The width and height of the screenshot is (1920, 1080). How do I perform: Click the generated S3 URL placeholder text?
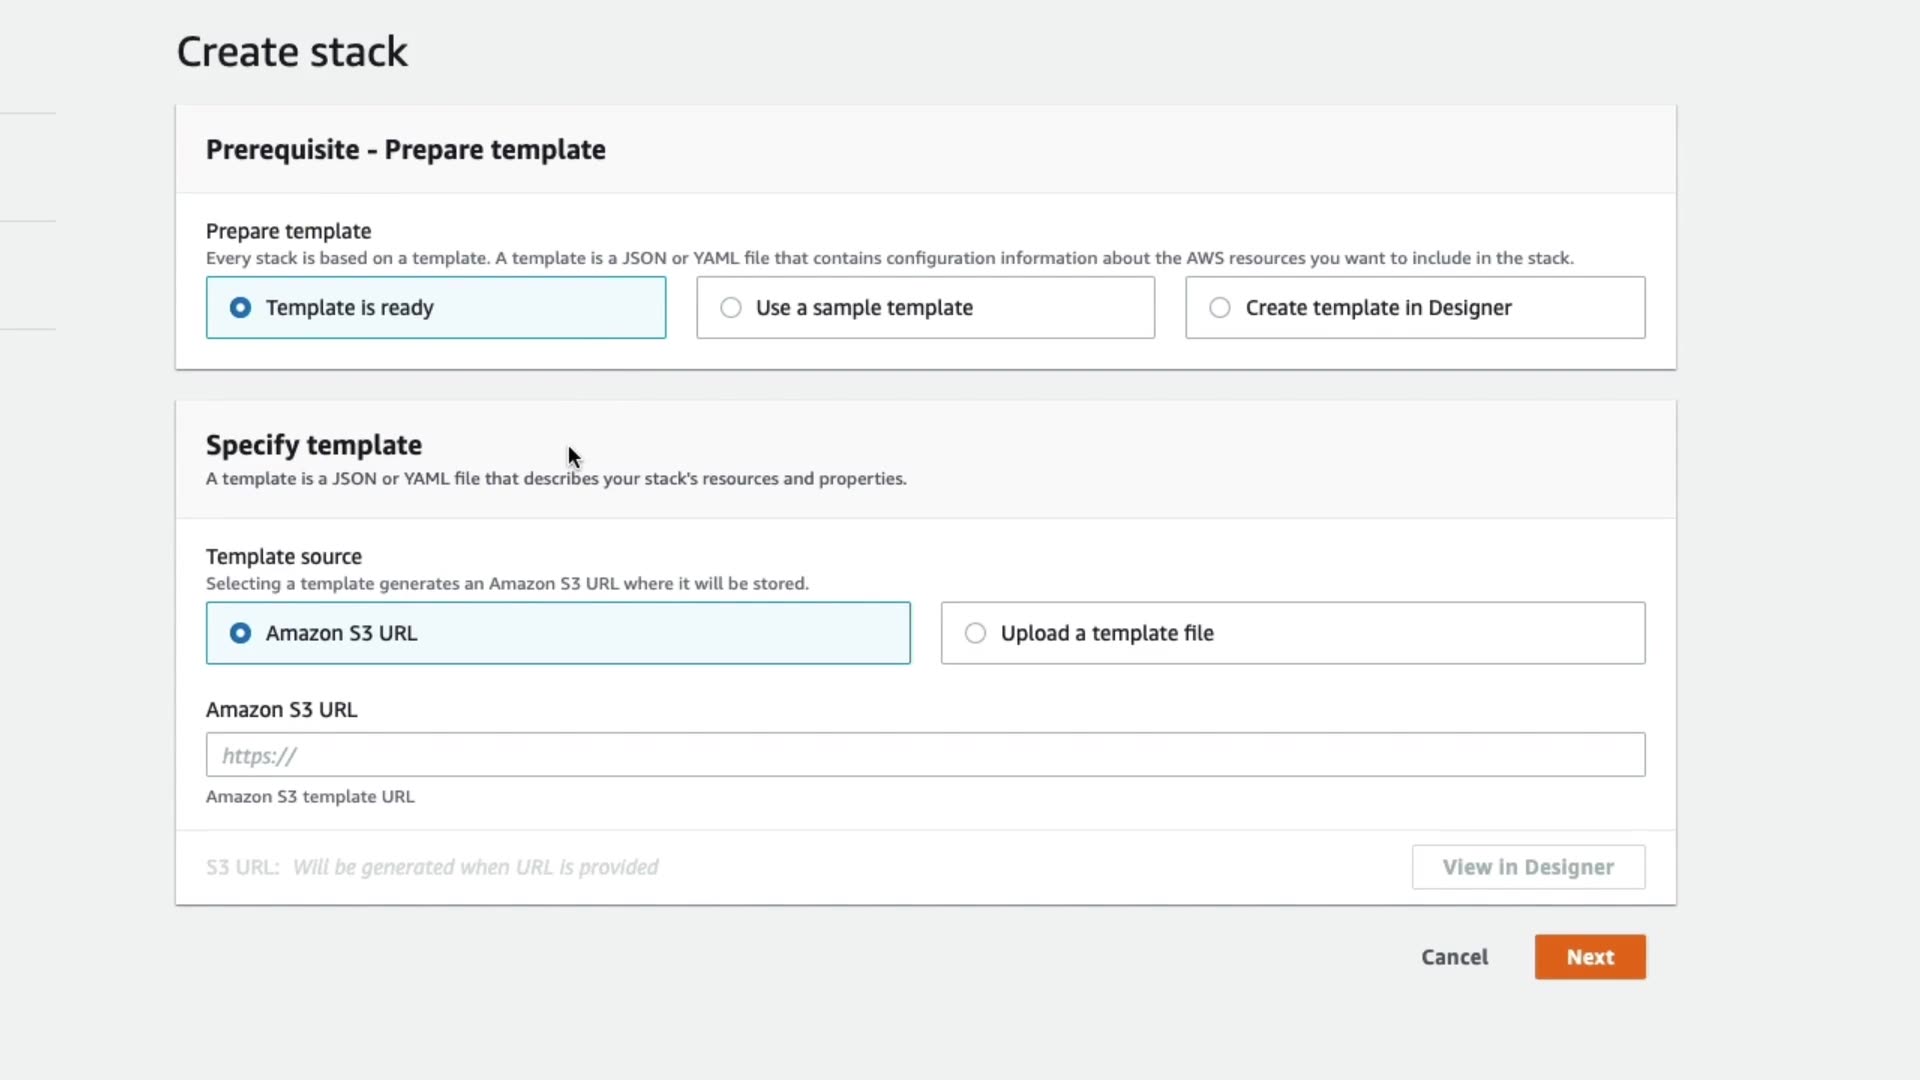(x=475, y=867)
